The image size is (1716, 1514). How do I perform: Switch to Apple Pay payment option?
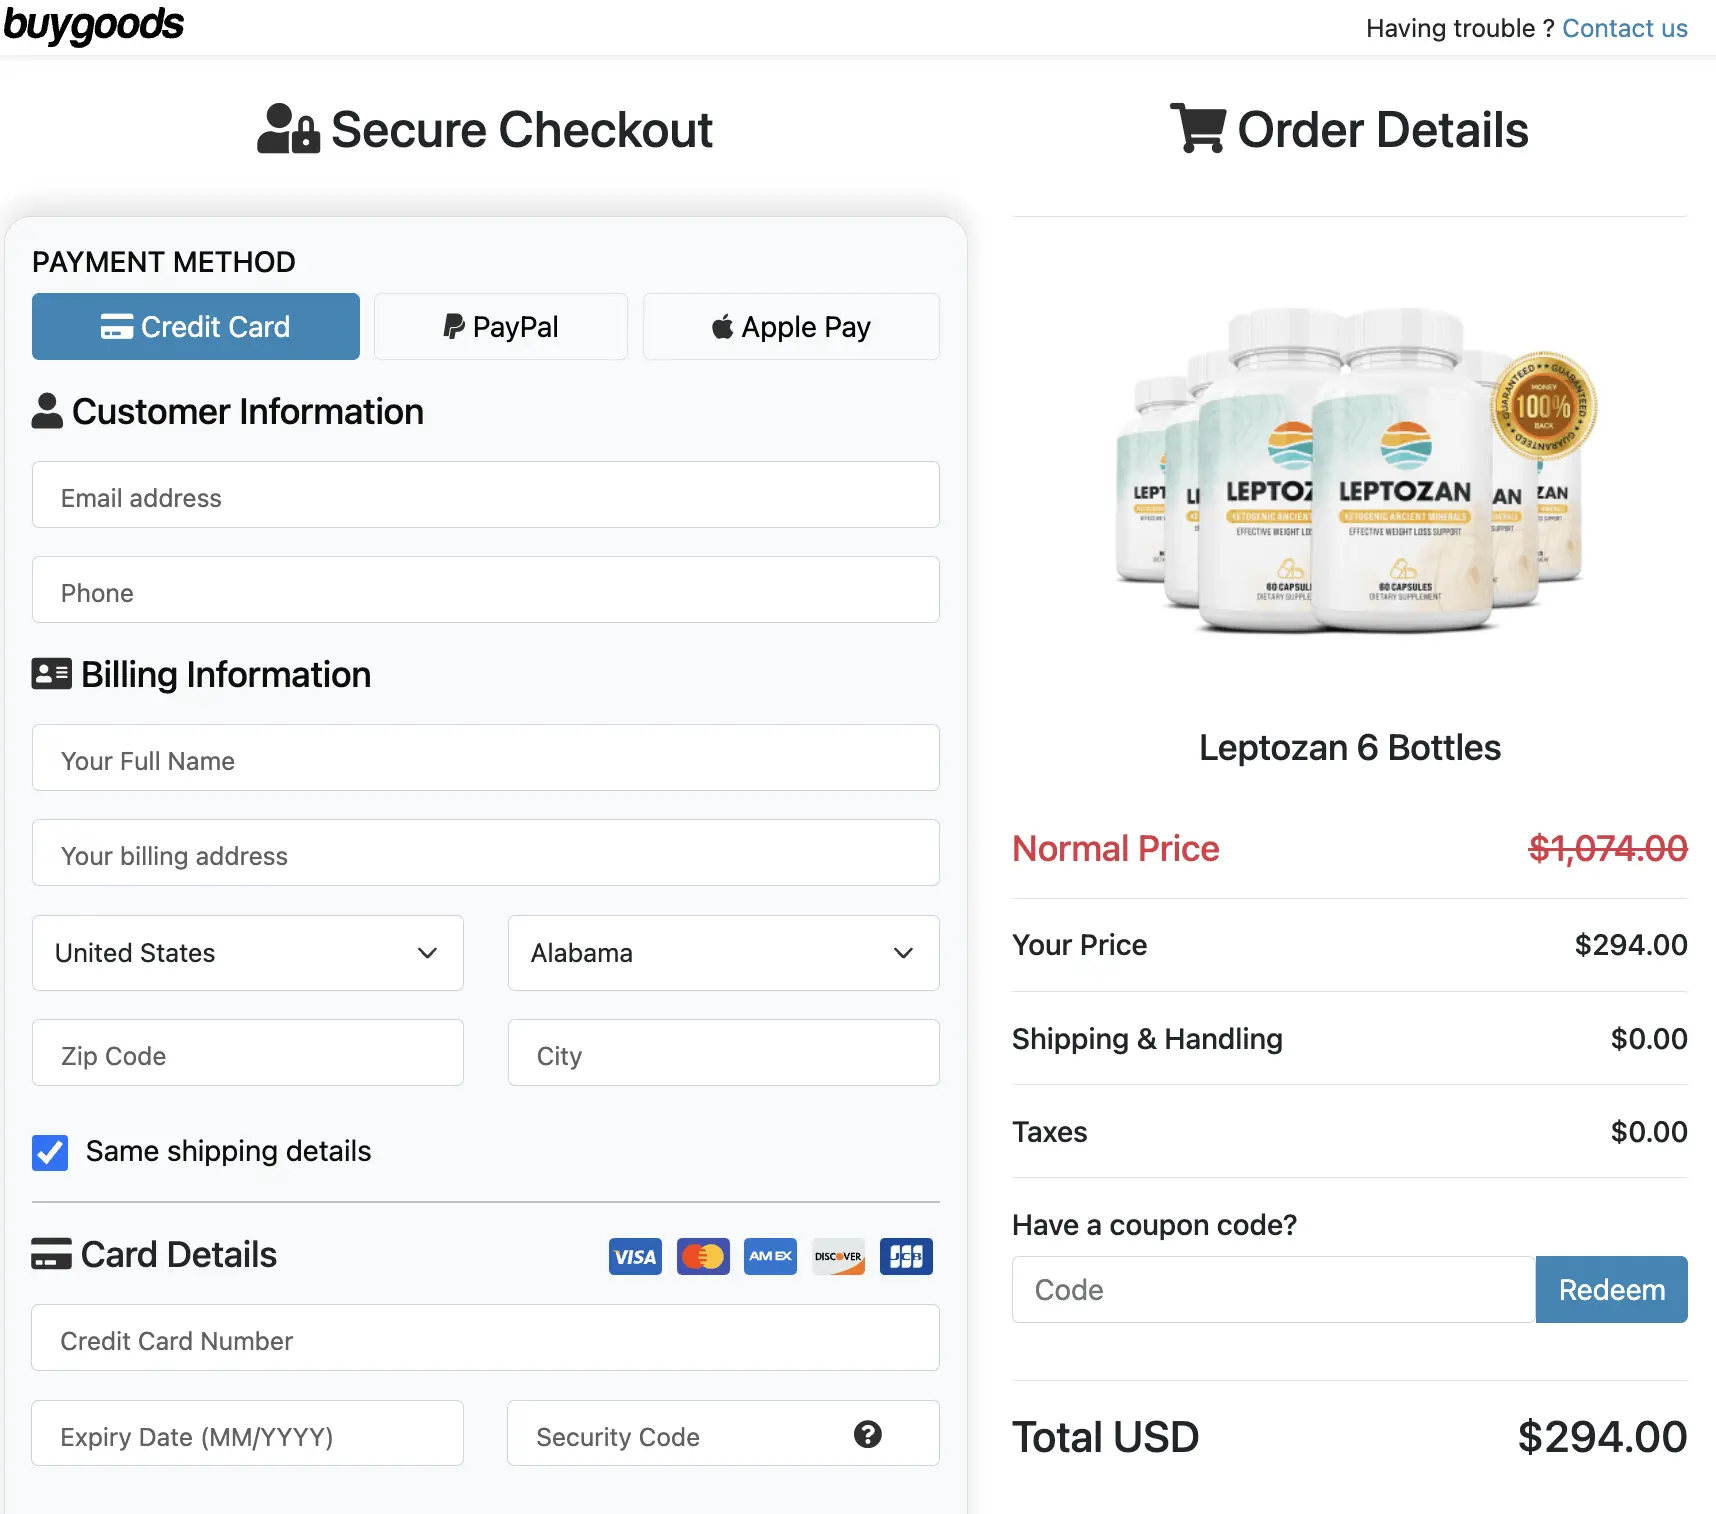[x=791, y=327]
